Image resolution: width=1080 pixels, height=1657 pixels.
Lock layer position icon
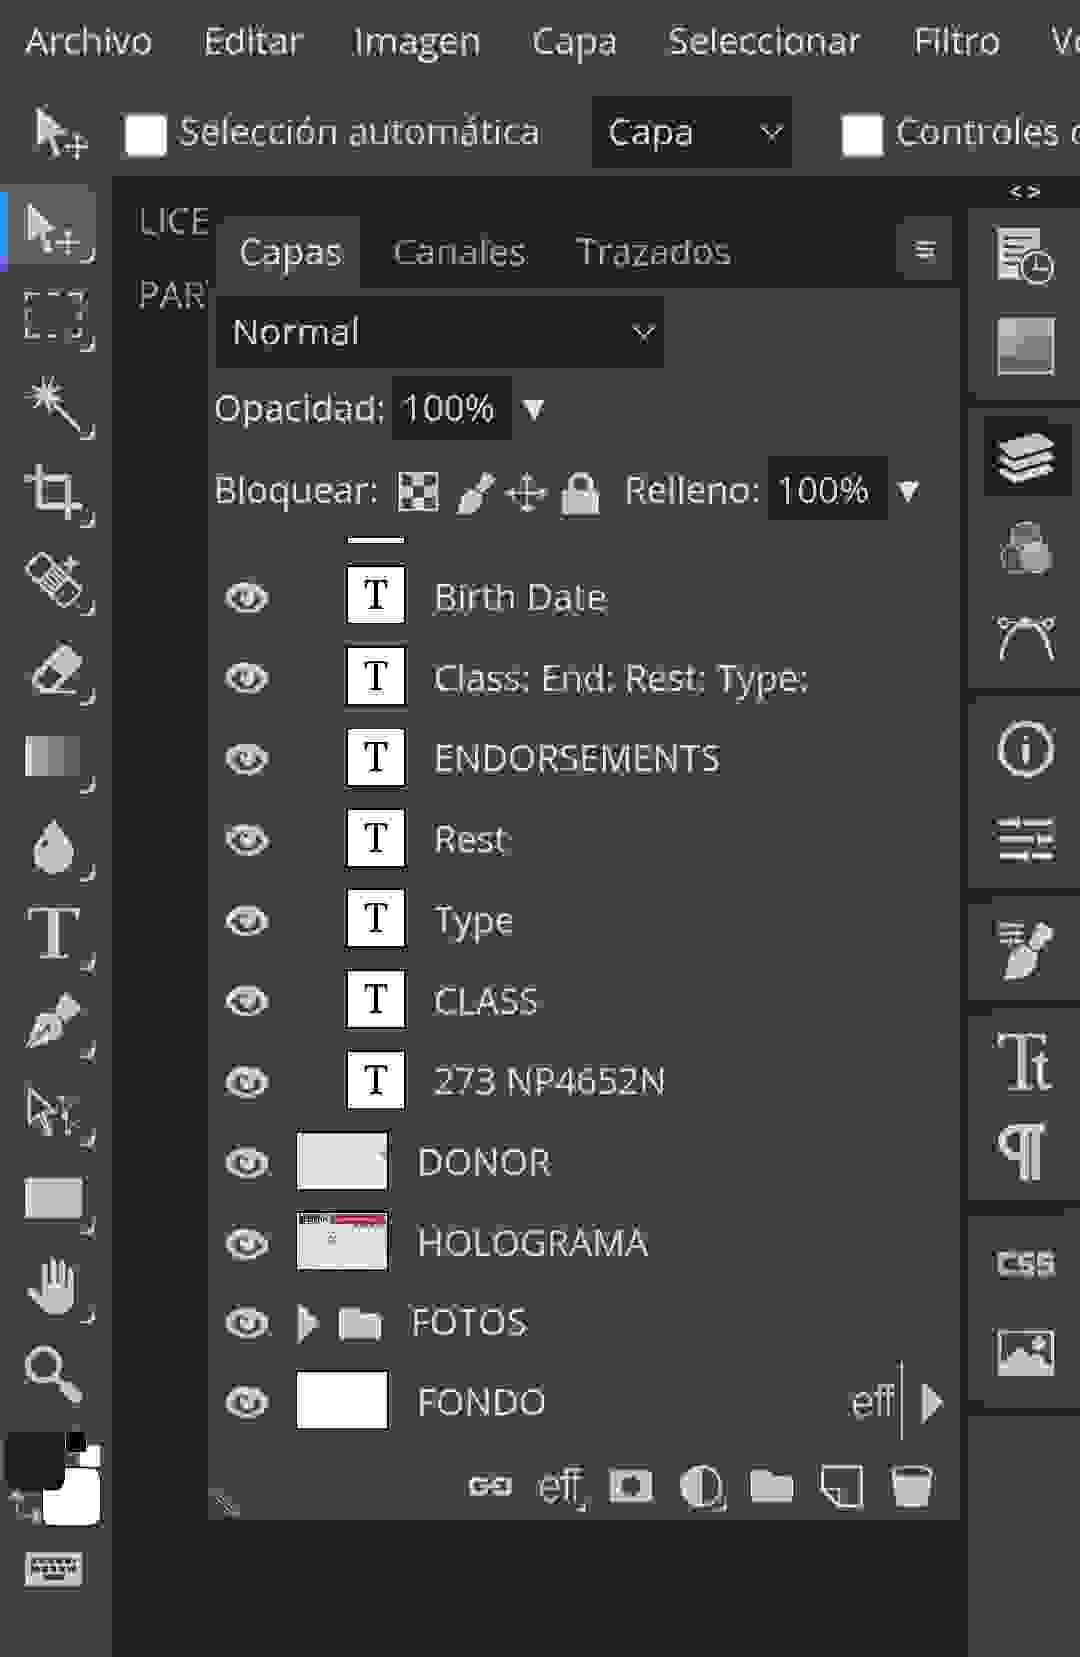coord(526,493)
